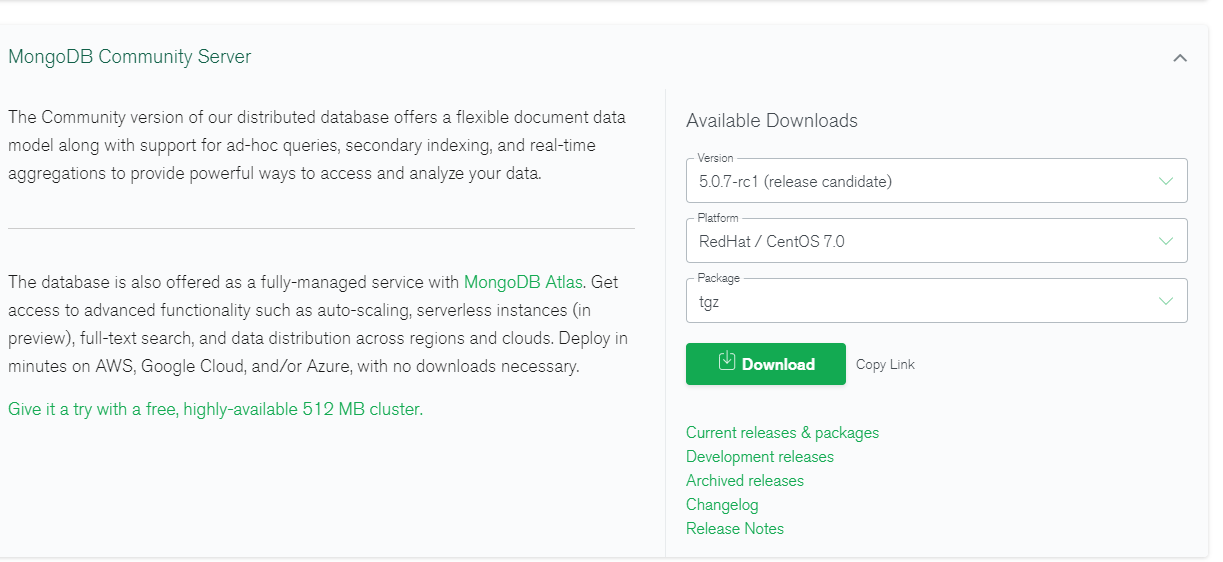Open the Release Notes link
The height and width of the screenshot is (562, 1223).
(x=734, y=529)
